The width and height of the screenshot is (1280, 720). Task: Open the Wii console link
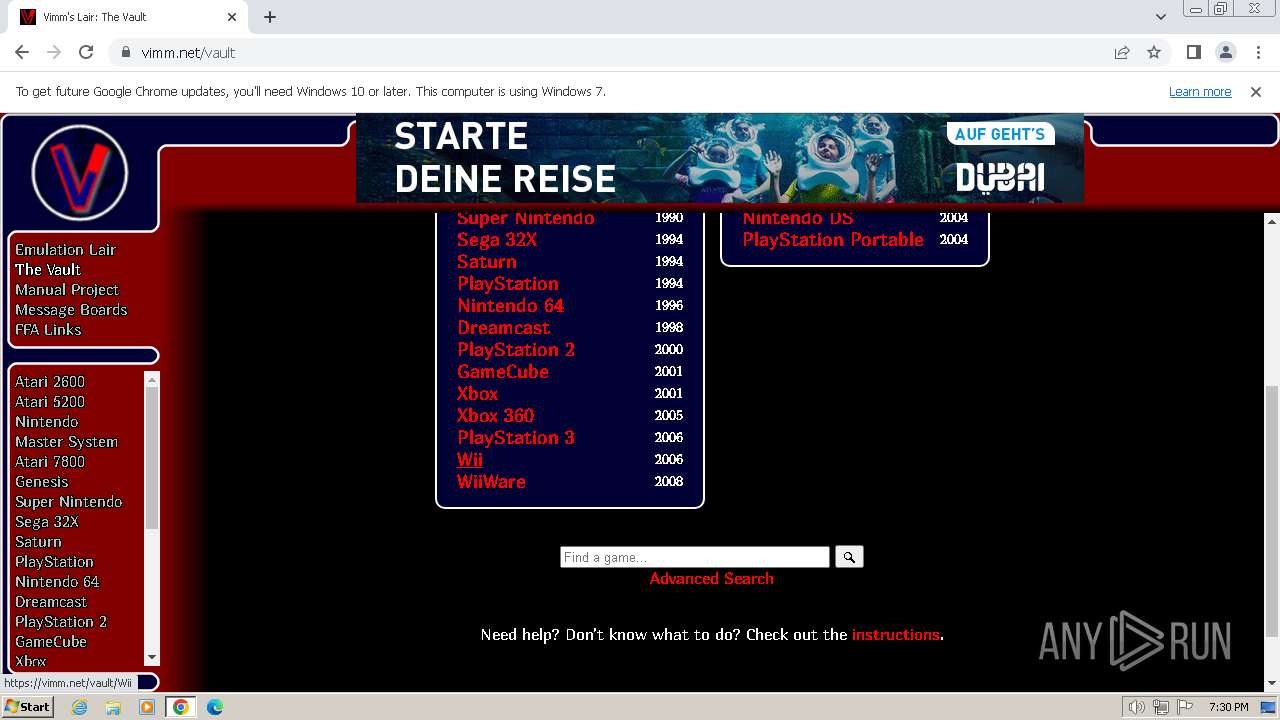click(x=469, y=459)
